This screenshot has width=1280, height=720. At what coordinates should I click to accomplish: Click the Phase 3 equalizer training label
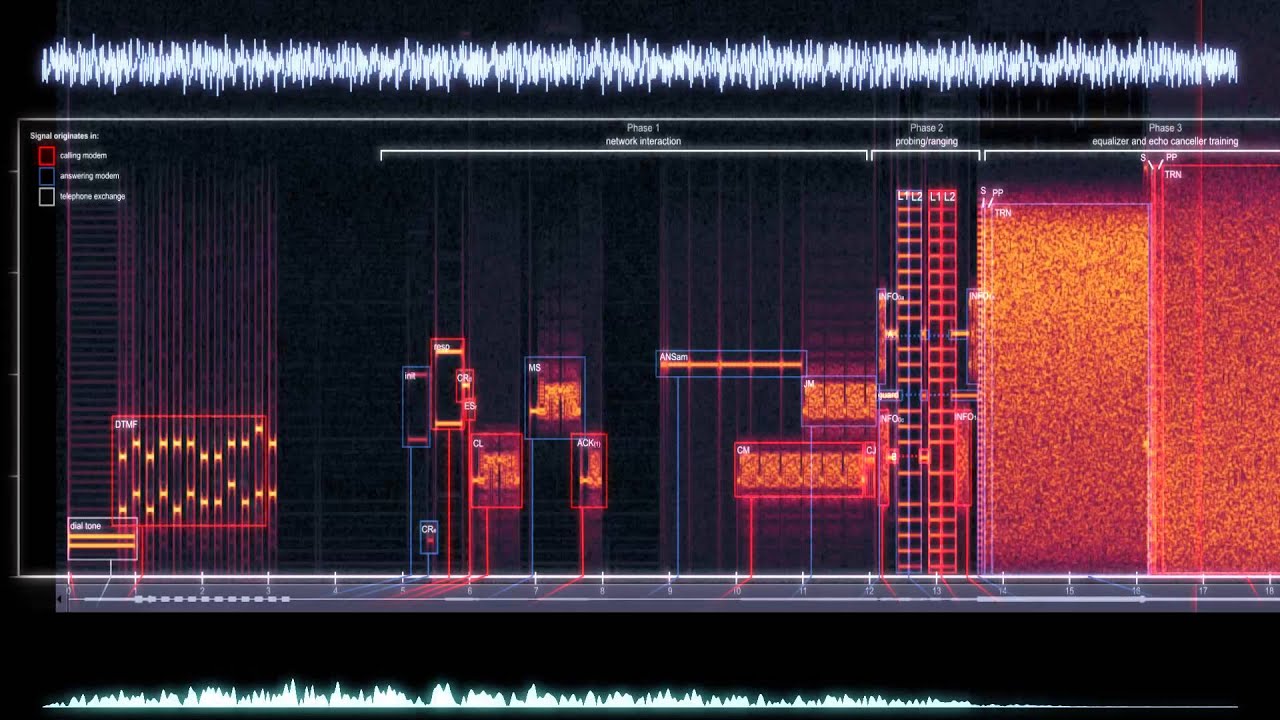tap(1164, 135)
